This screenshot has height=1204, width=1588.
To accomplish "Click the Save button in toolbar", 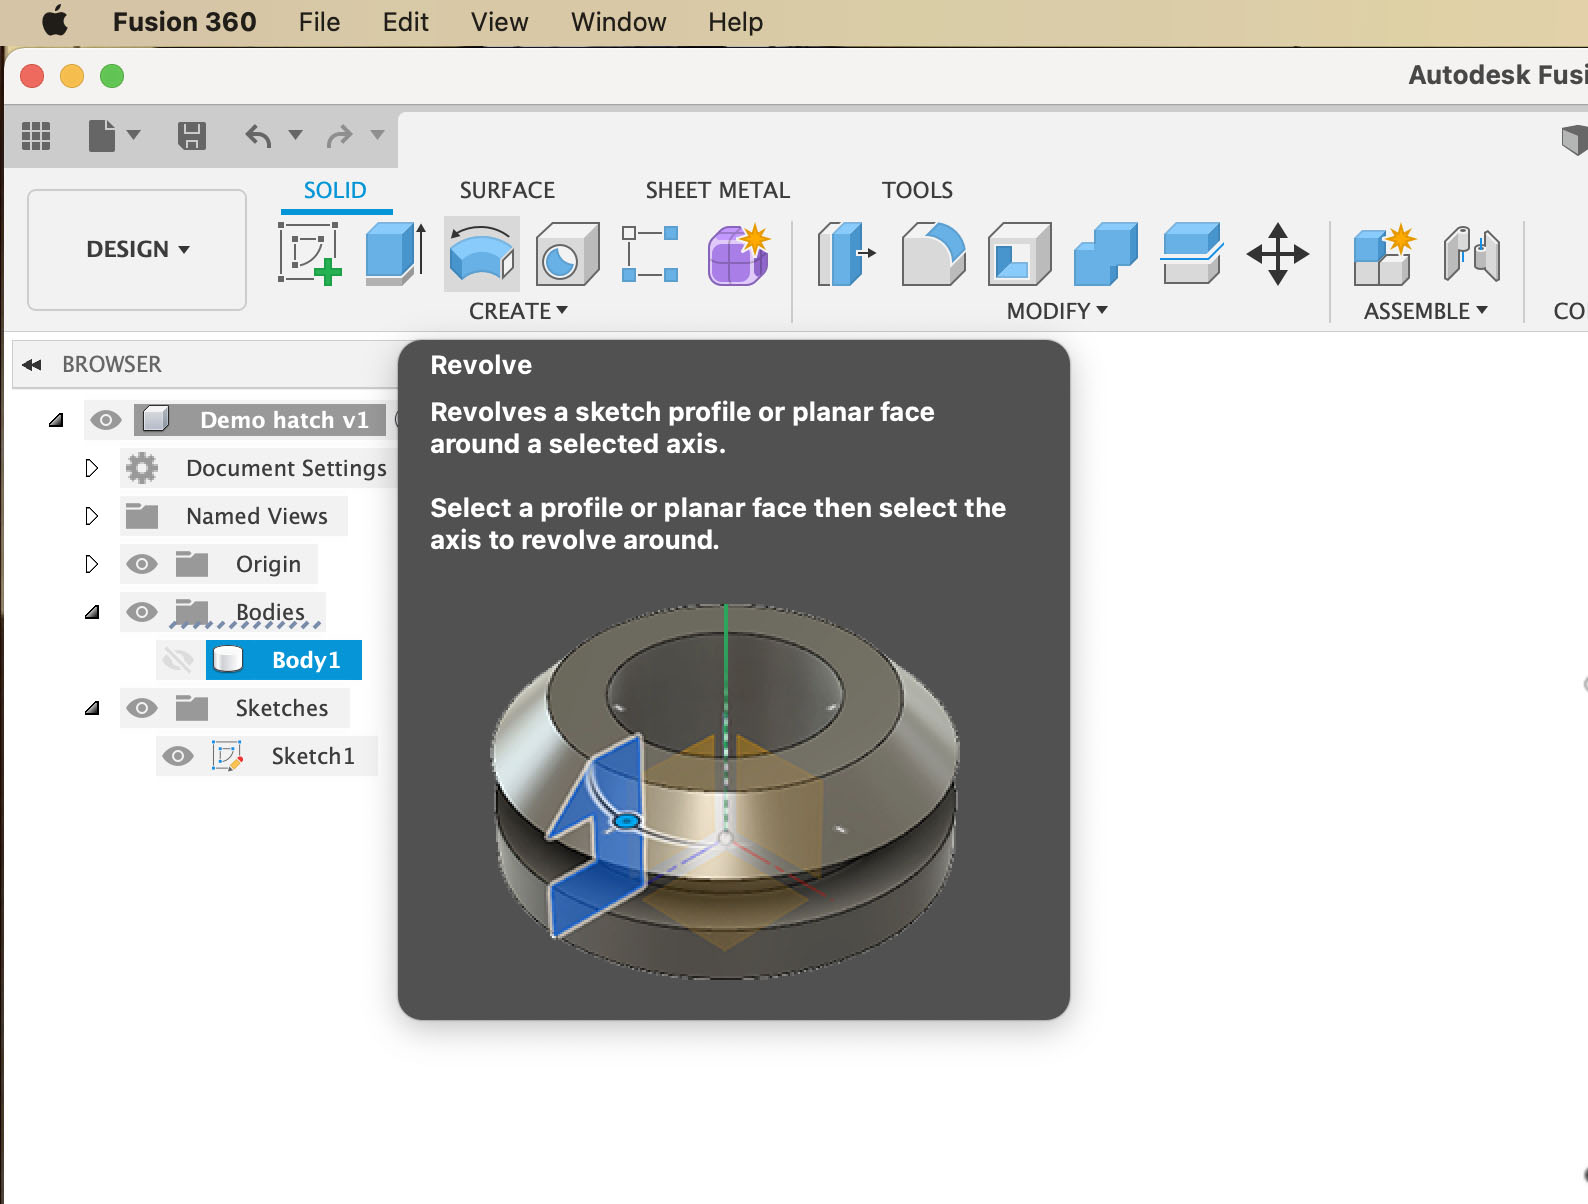I will coord(191,135).
